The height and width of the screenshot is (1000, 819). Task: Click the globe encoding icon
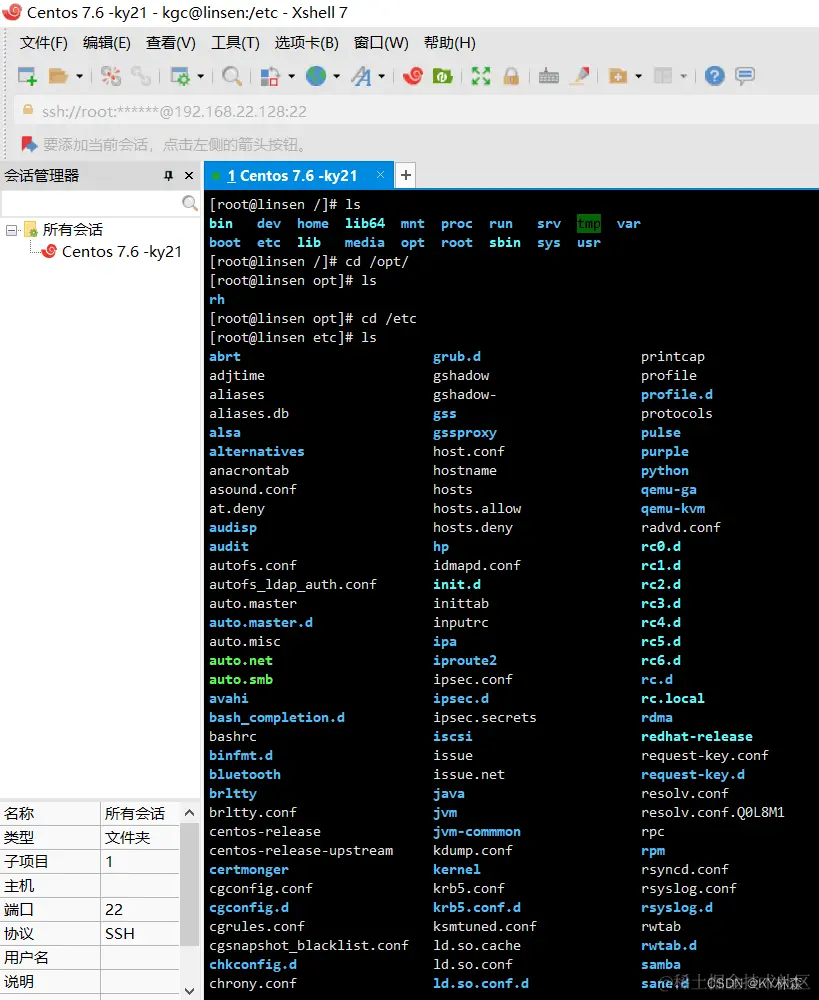tap(316, 76)
